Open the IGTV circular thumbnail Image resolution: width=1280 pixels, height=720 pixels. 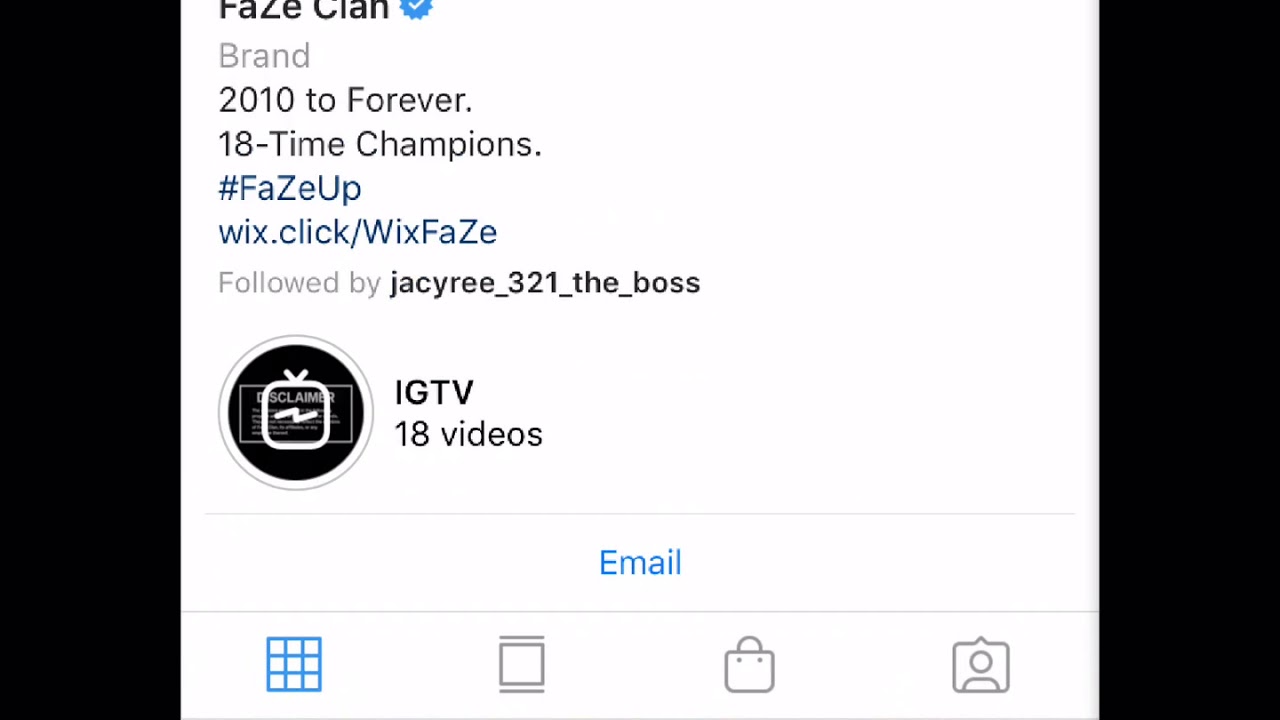click(295, 412)
